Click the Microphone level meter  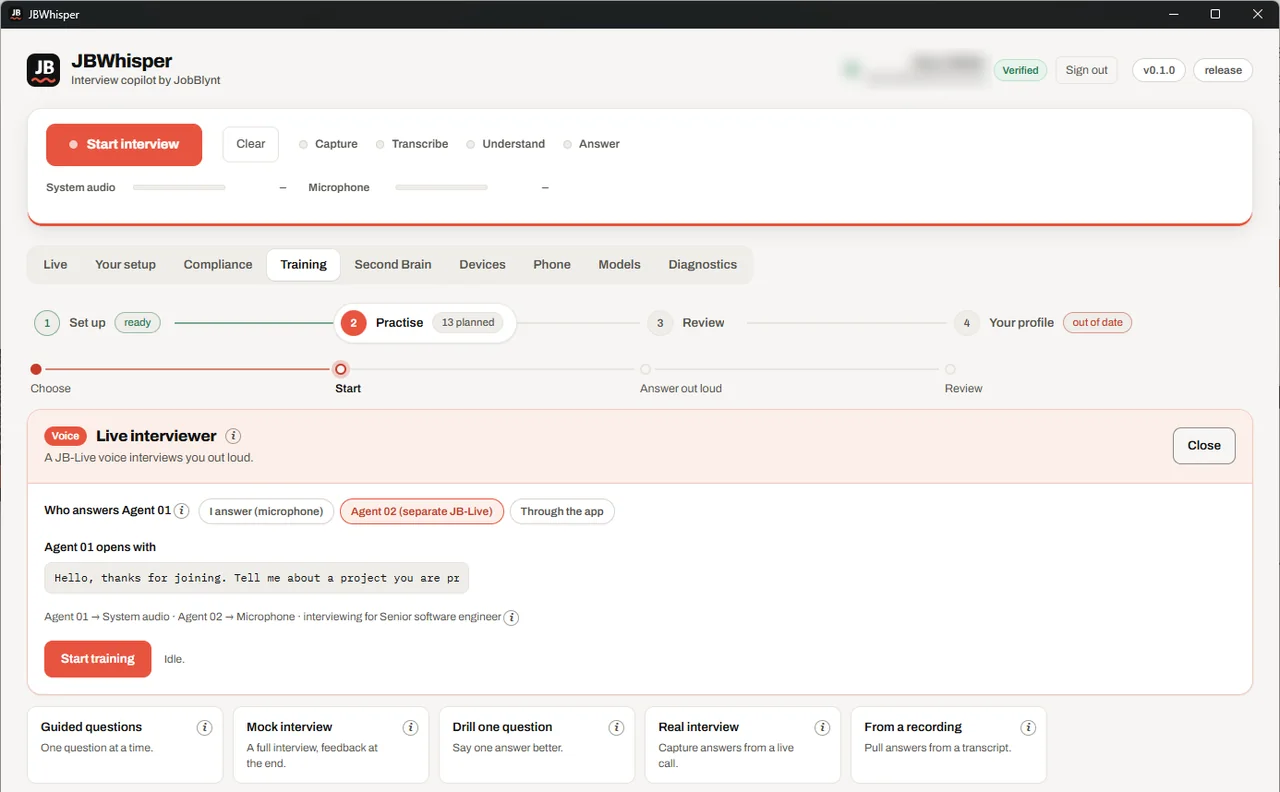[x=441, y=187]
